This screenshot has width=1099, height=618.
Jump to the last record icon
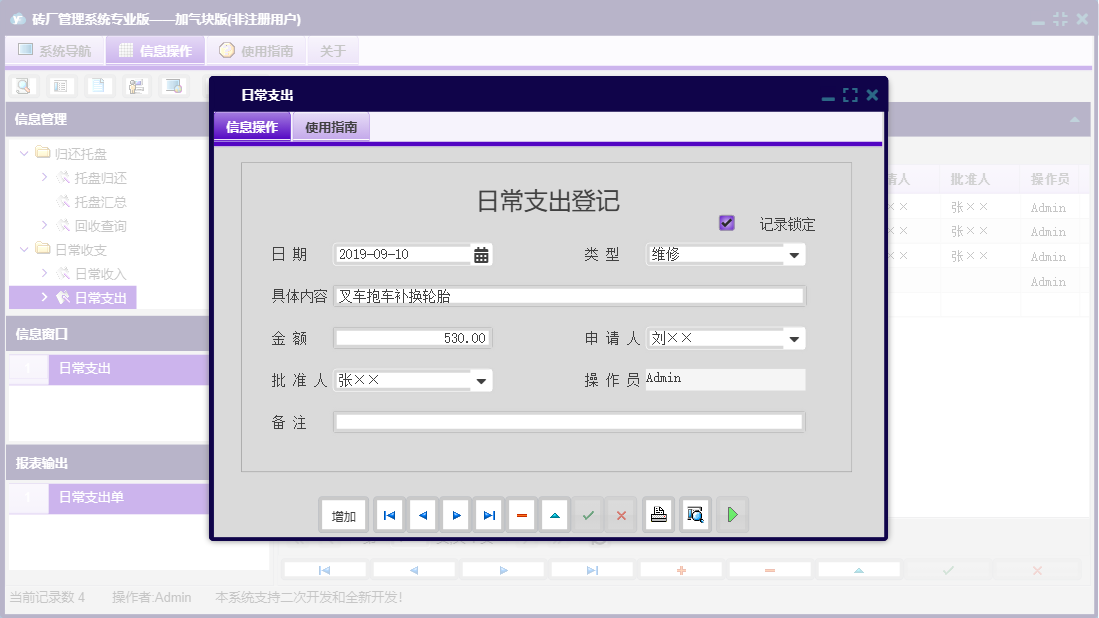pos(489,514)
